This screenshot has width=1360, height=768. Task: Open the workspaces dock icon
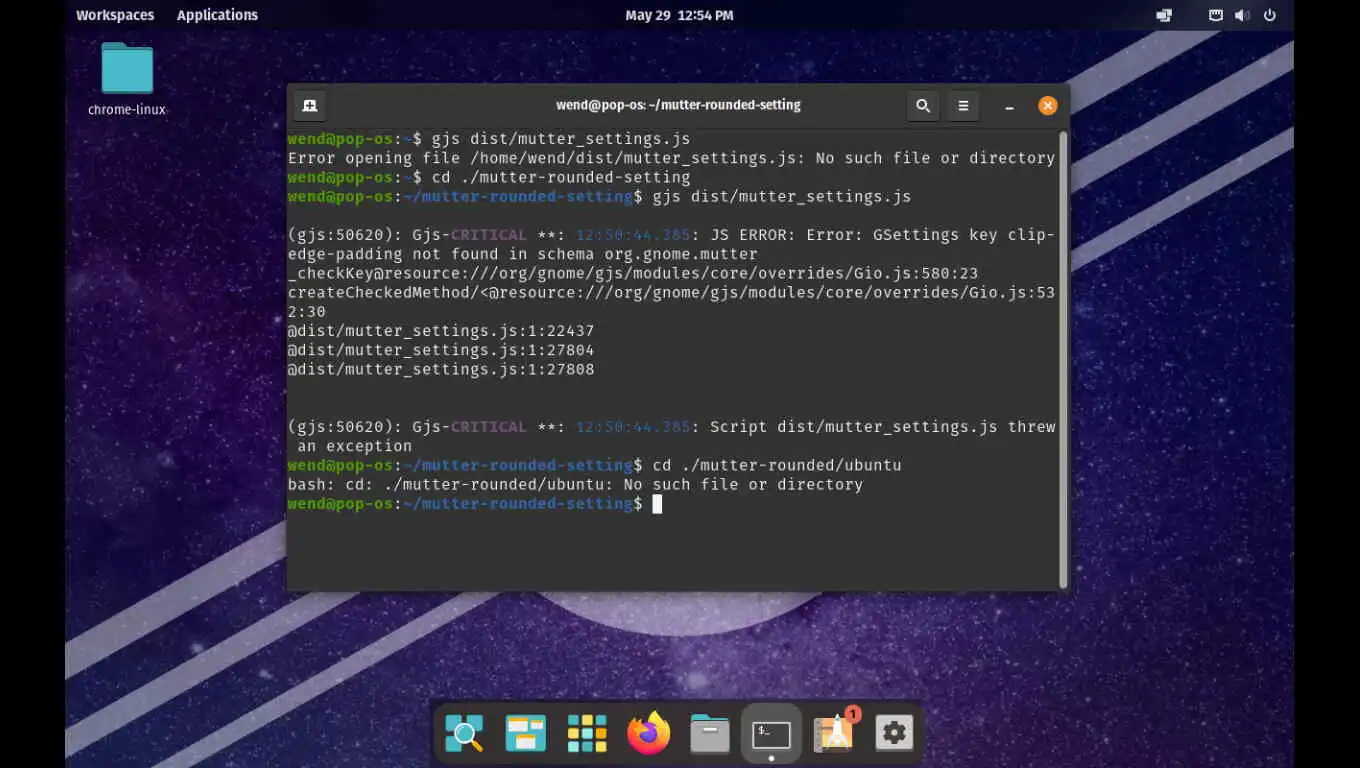tap(525, 734)
